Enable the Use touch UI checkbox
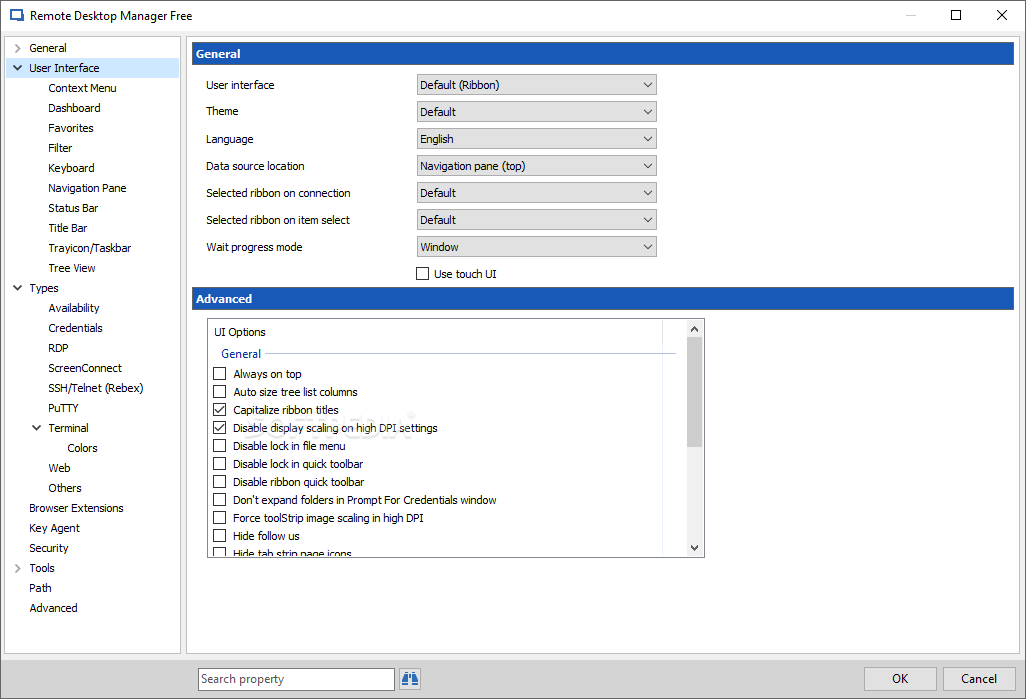 click(423, 274)
